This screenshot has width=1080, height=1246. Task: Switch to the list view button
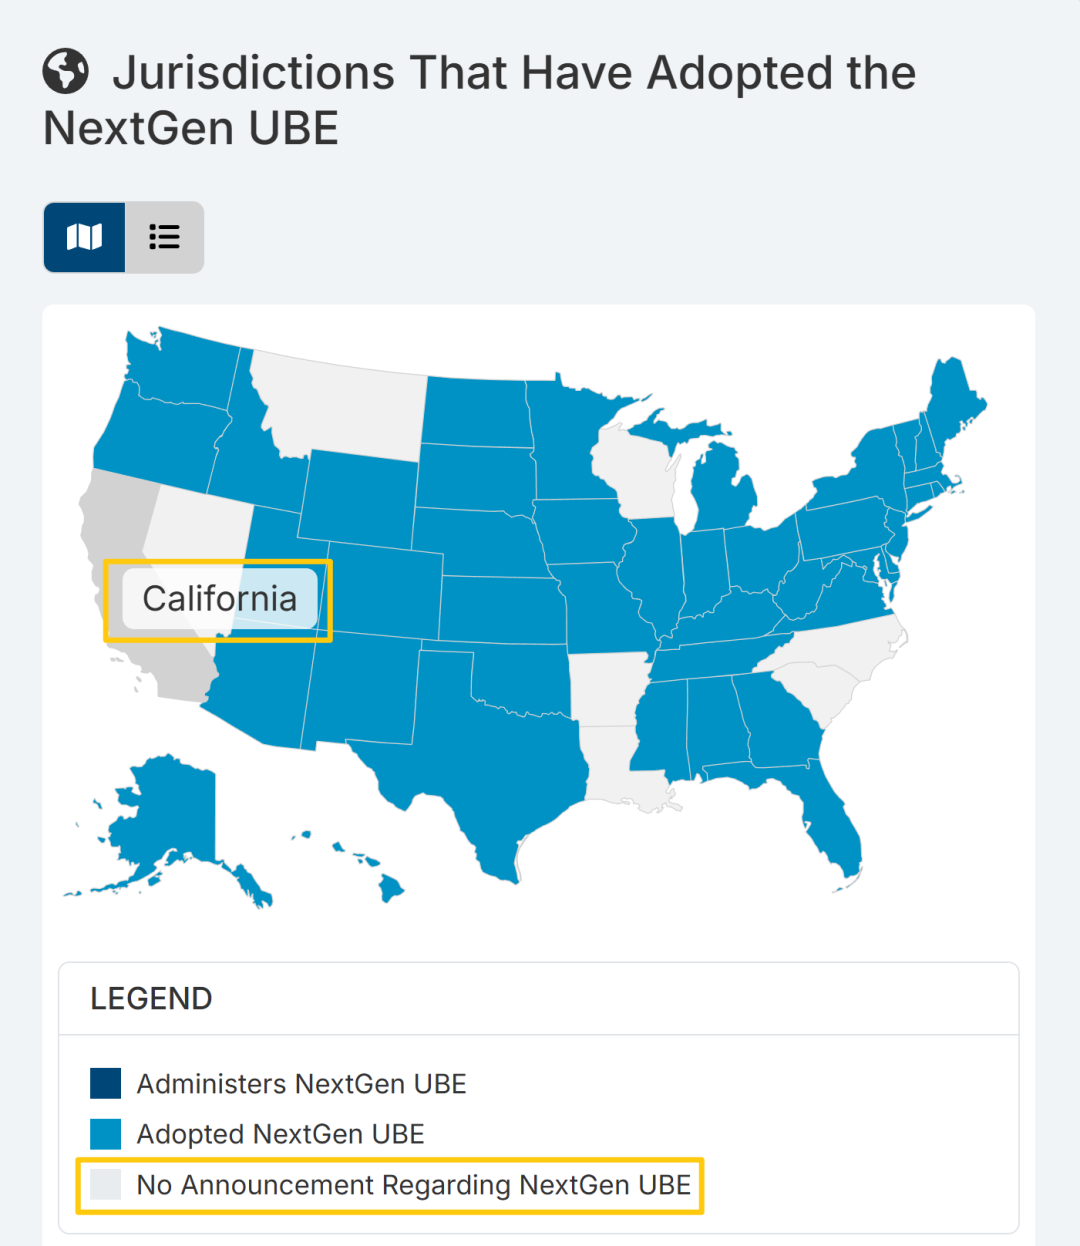click(164, 237)
